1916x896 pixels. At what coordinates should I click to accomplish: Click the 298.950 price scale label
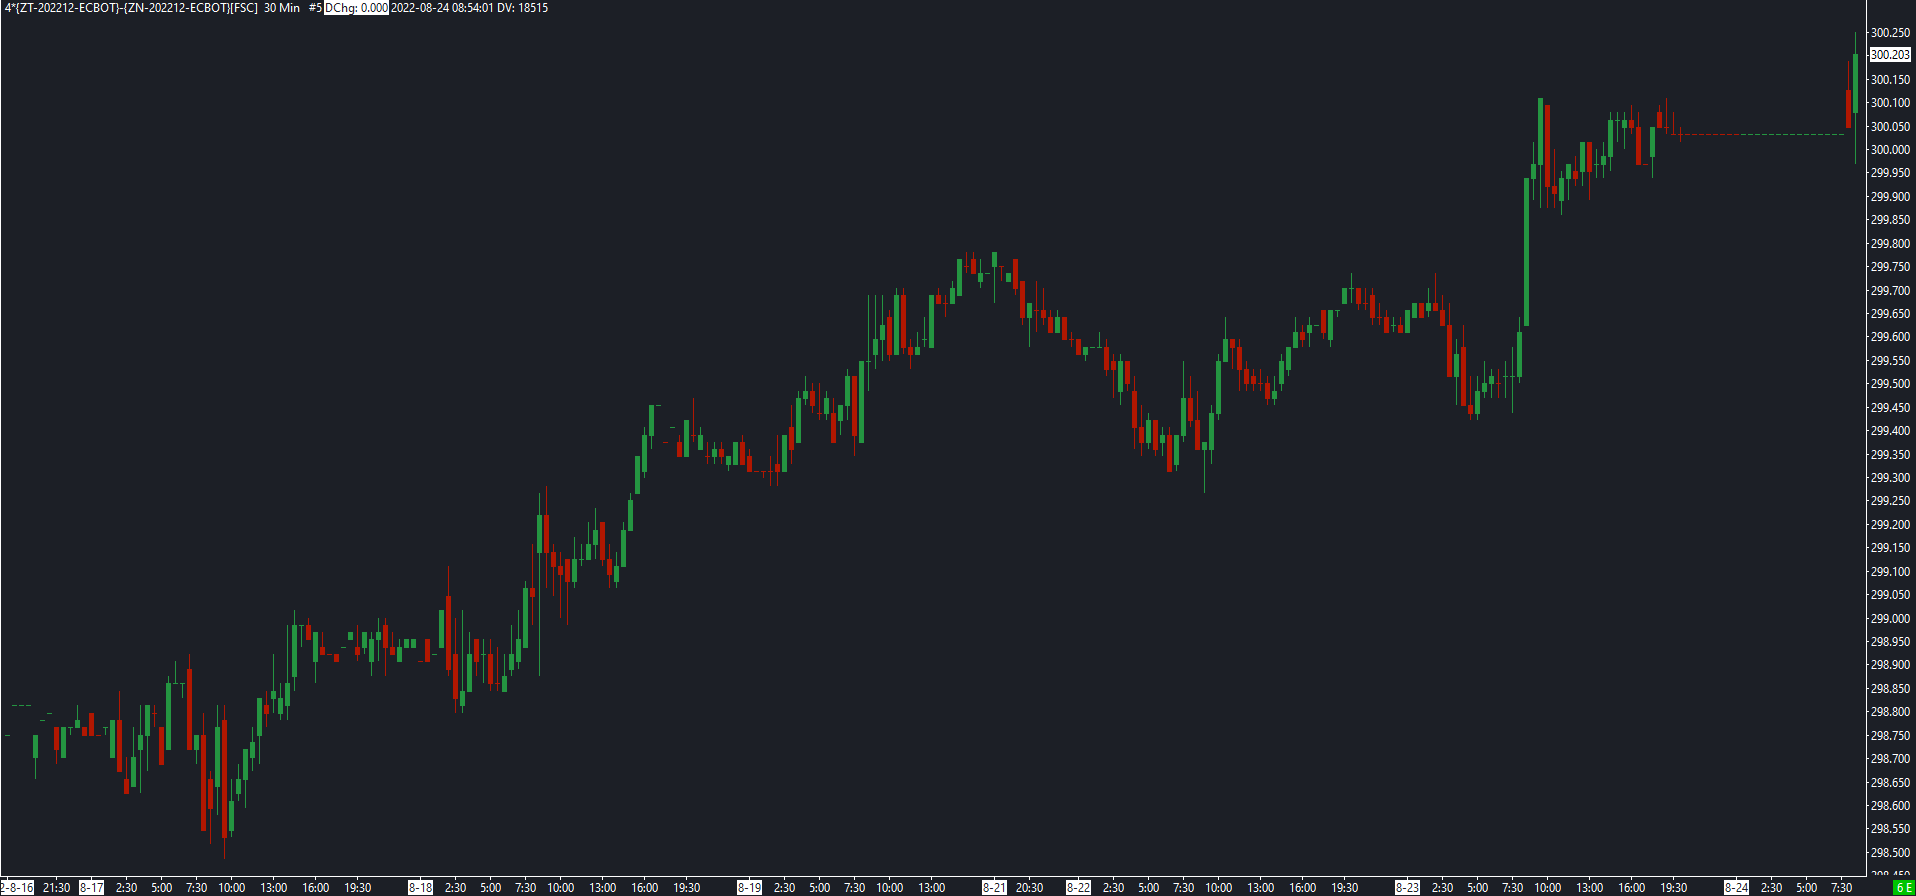click(1890, 642)
